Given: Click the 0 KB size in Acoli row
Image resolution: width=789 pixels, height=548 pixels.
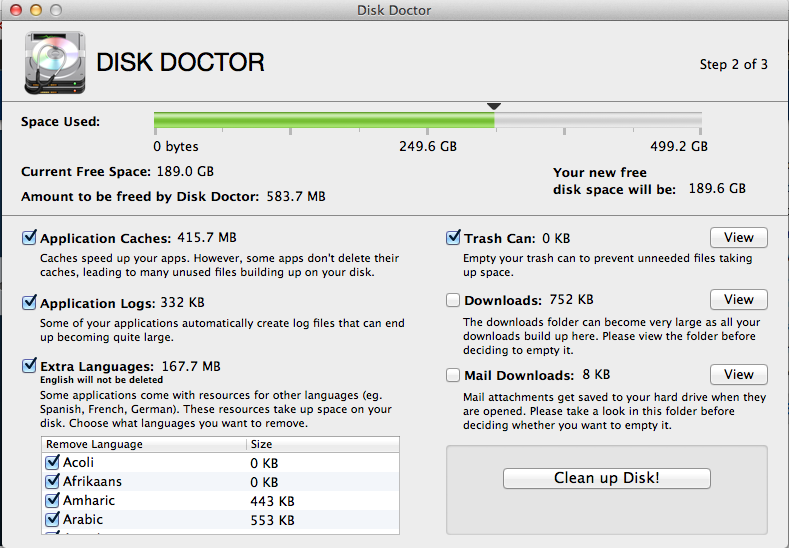Looking at the screenshot, I should (264, 463).
